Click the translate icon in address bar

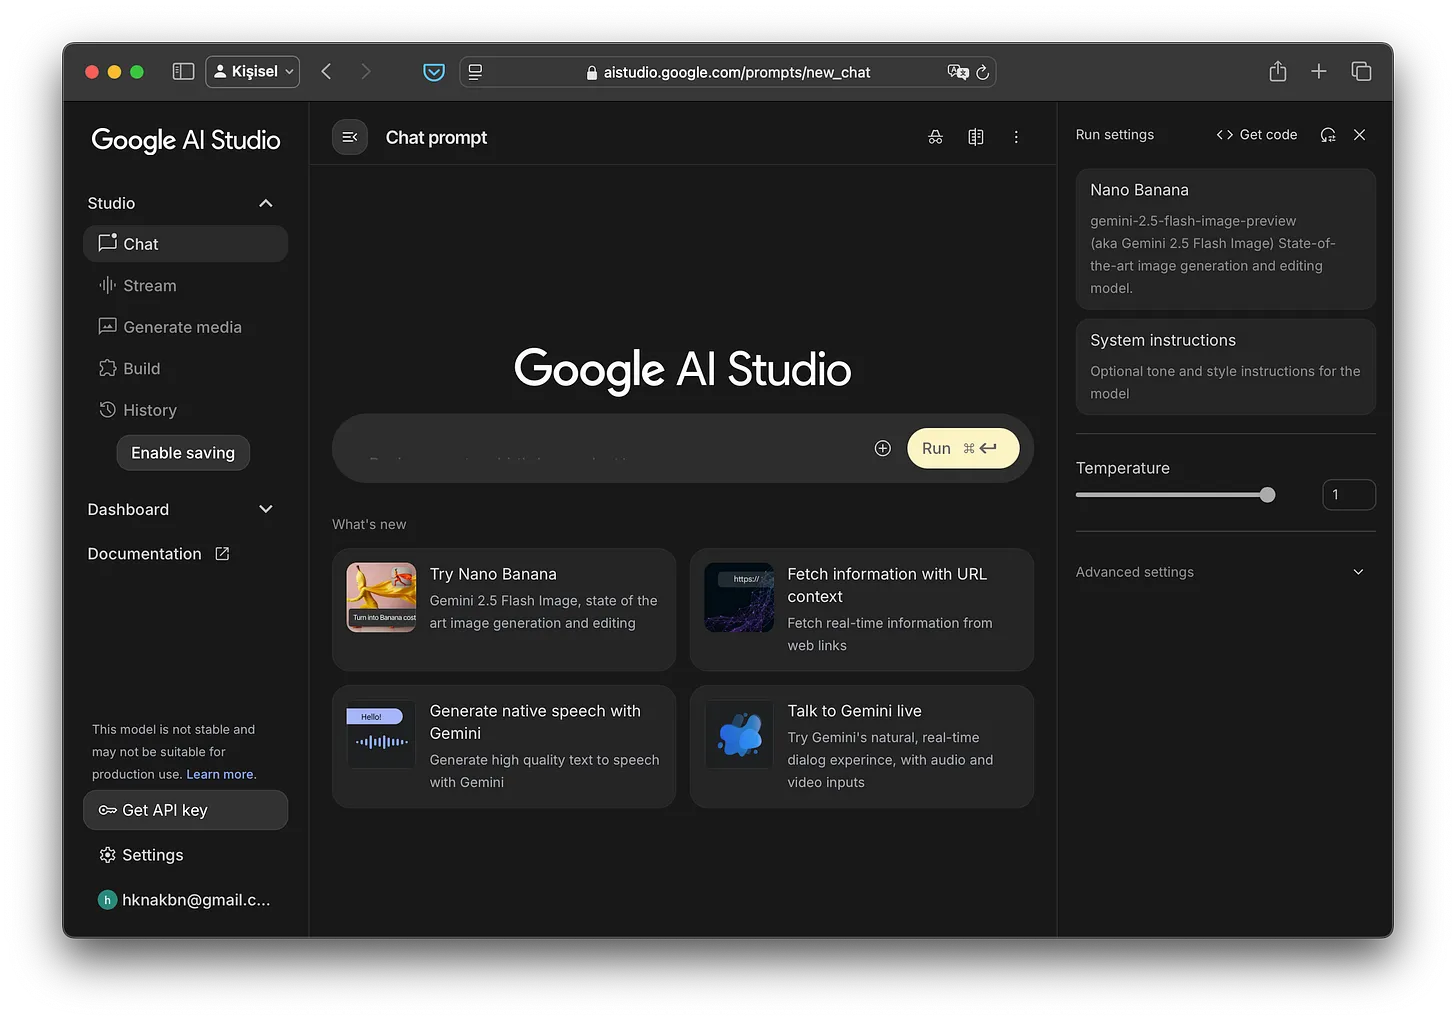tap(957, 72)
